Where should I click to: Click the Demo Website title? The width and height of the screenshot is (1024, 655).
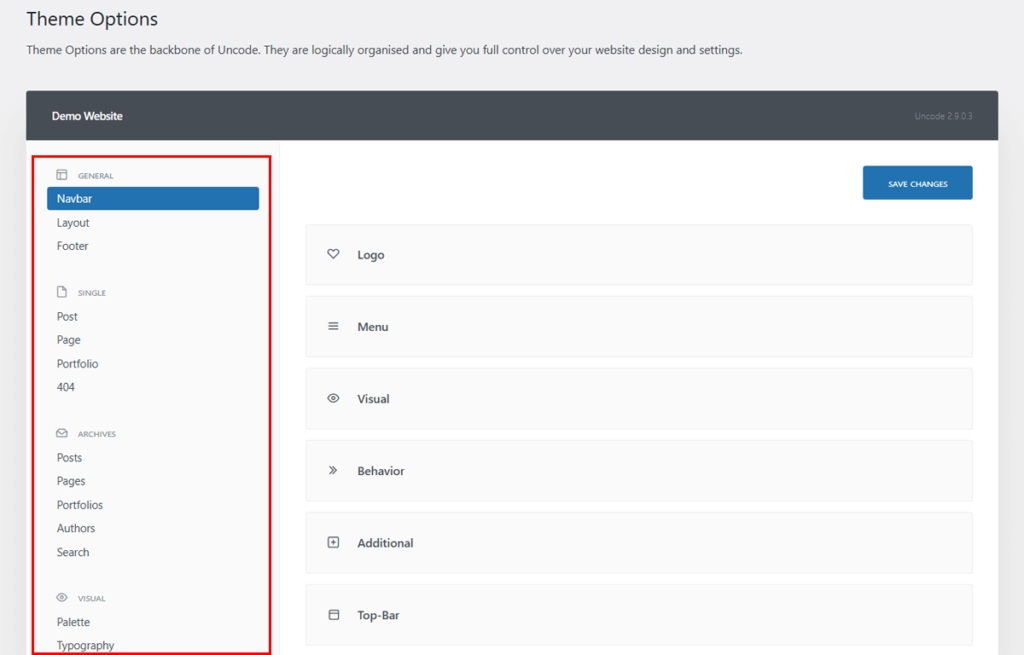pyautogui.click(x=86, y=115)
